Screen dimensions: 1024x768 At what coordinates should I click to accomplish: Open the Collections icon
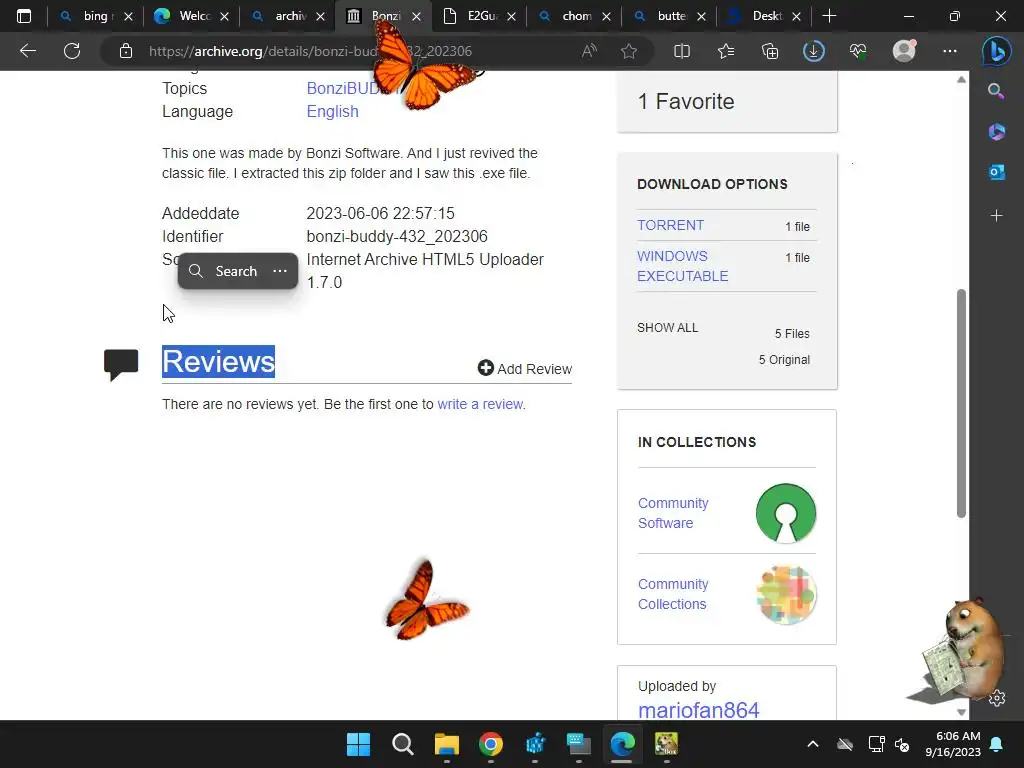tap(770, 51)
